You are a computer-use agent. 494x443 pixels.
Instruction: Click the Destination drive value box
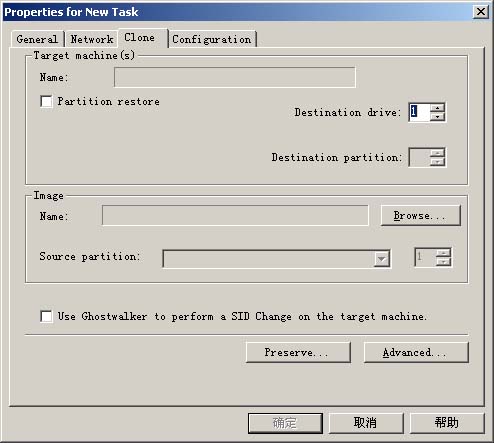click(419, 112)
